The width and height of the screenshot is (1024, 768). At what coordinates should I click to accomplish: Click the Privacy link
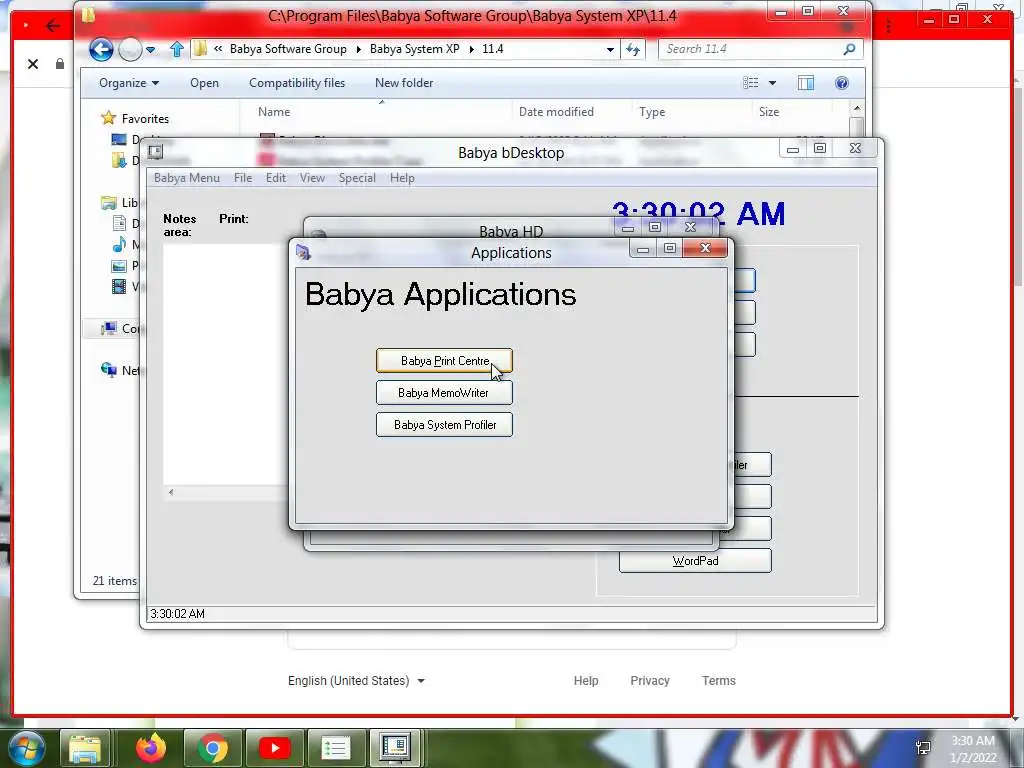point(650,680)
